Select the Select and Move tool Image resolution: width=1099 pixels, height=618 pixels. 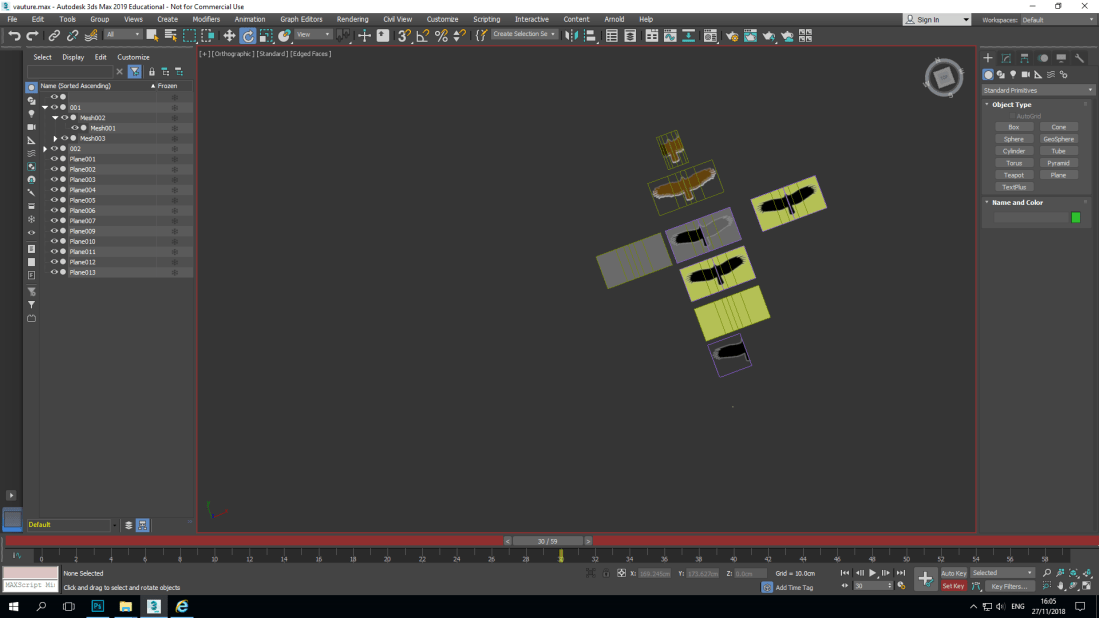229,36
